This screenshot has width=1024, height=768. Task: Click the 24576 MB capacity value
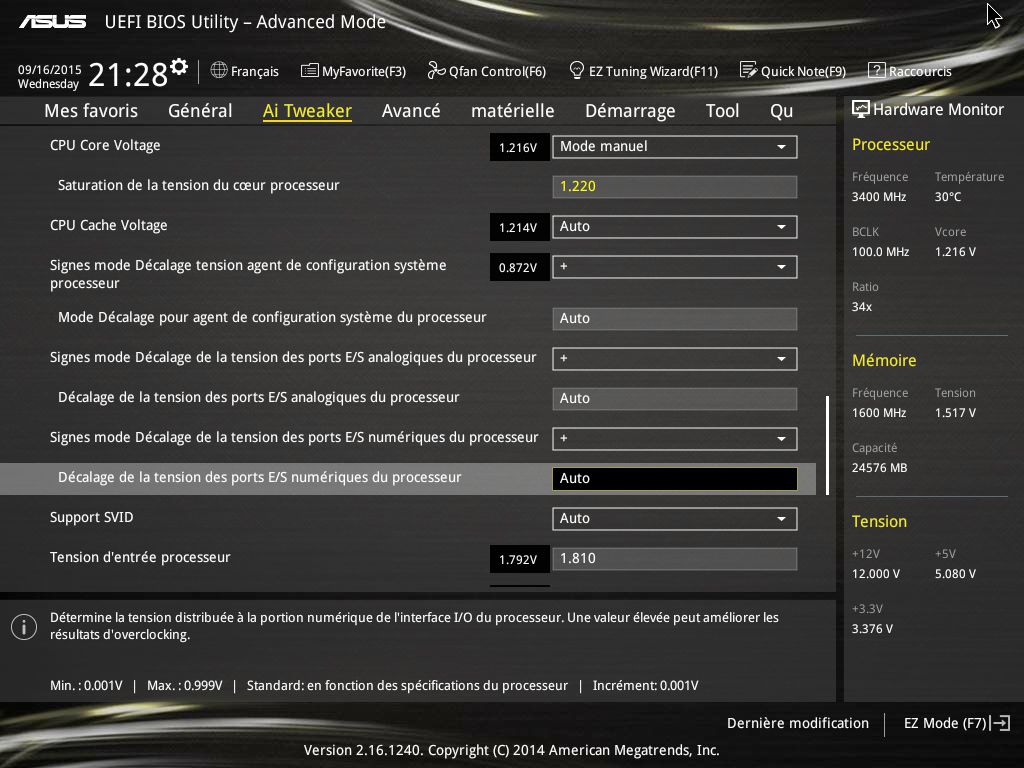point(879,468)
